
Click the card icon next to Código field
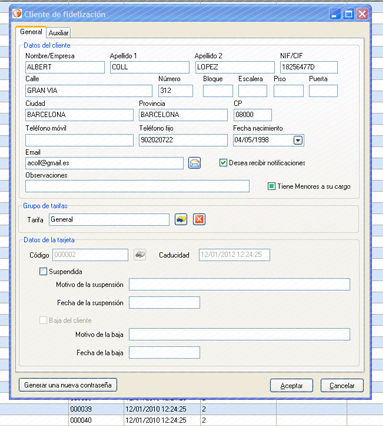coord(140,255)
